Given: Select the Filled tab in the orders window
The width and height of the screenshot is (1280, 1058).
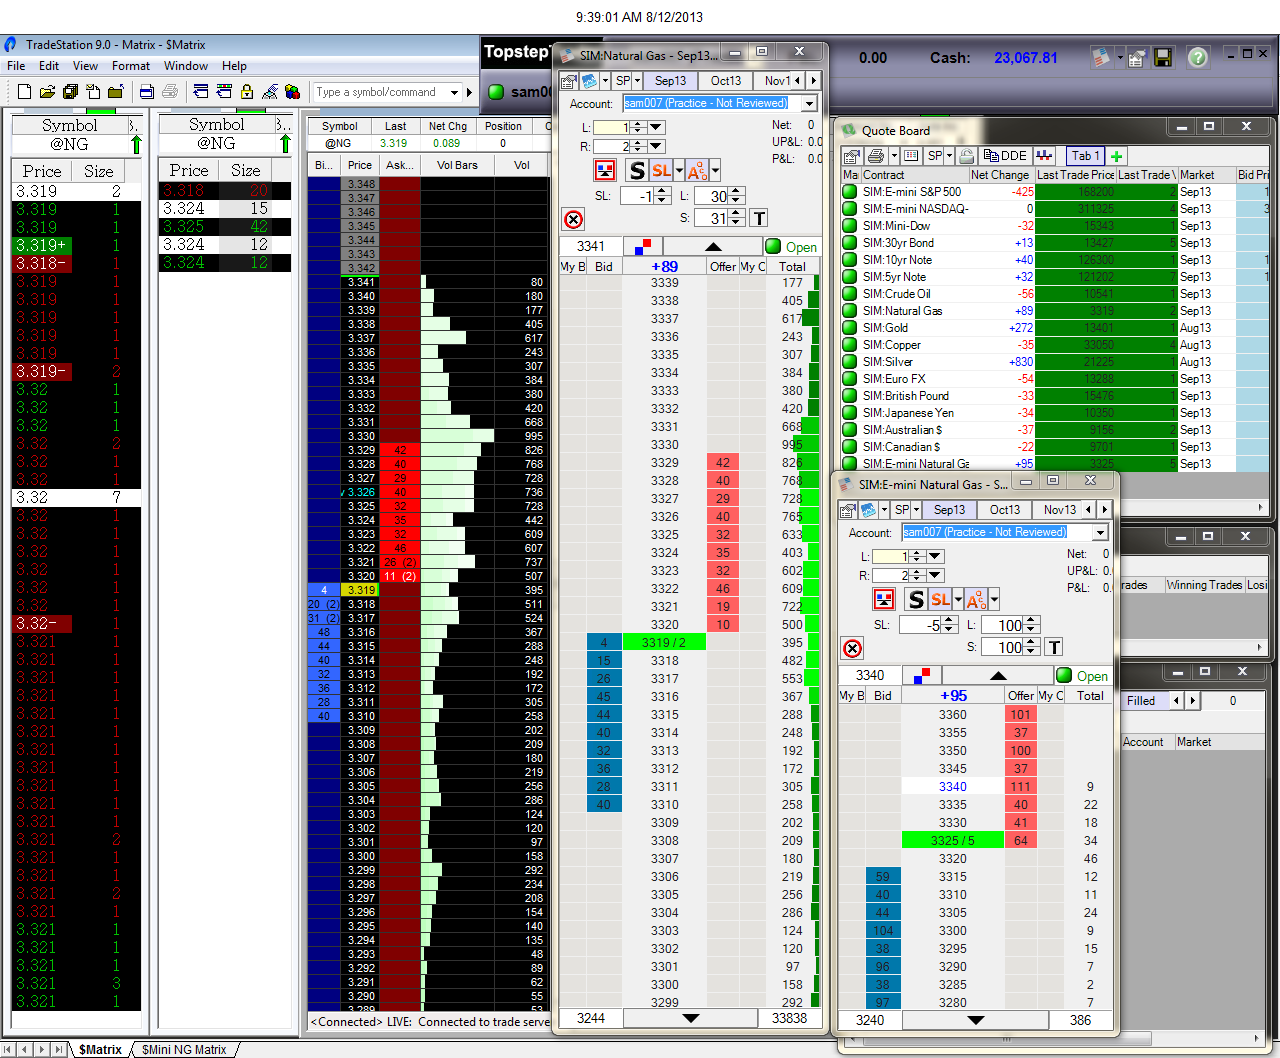Looking at the screenshot, I should point(1141,701).
